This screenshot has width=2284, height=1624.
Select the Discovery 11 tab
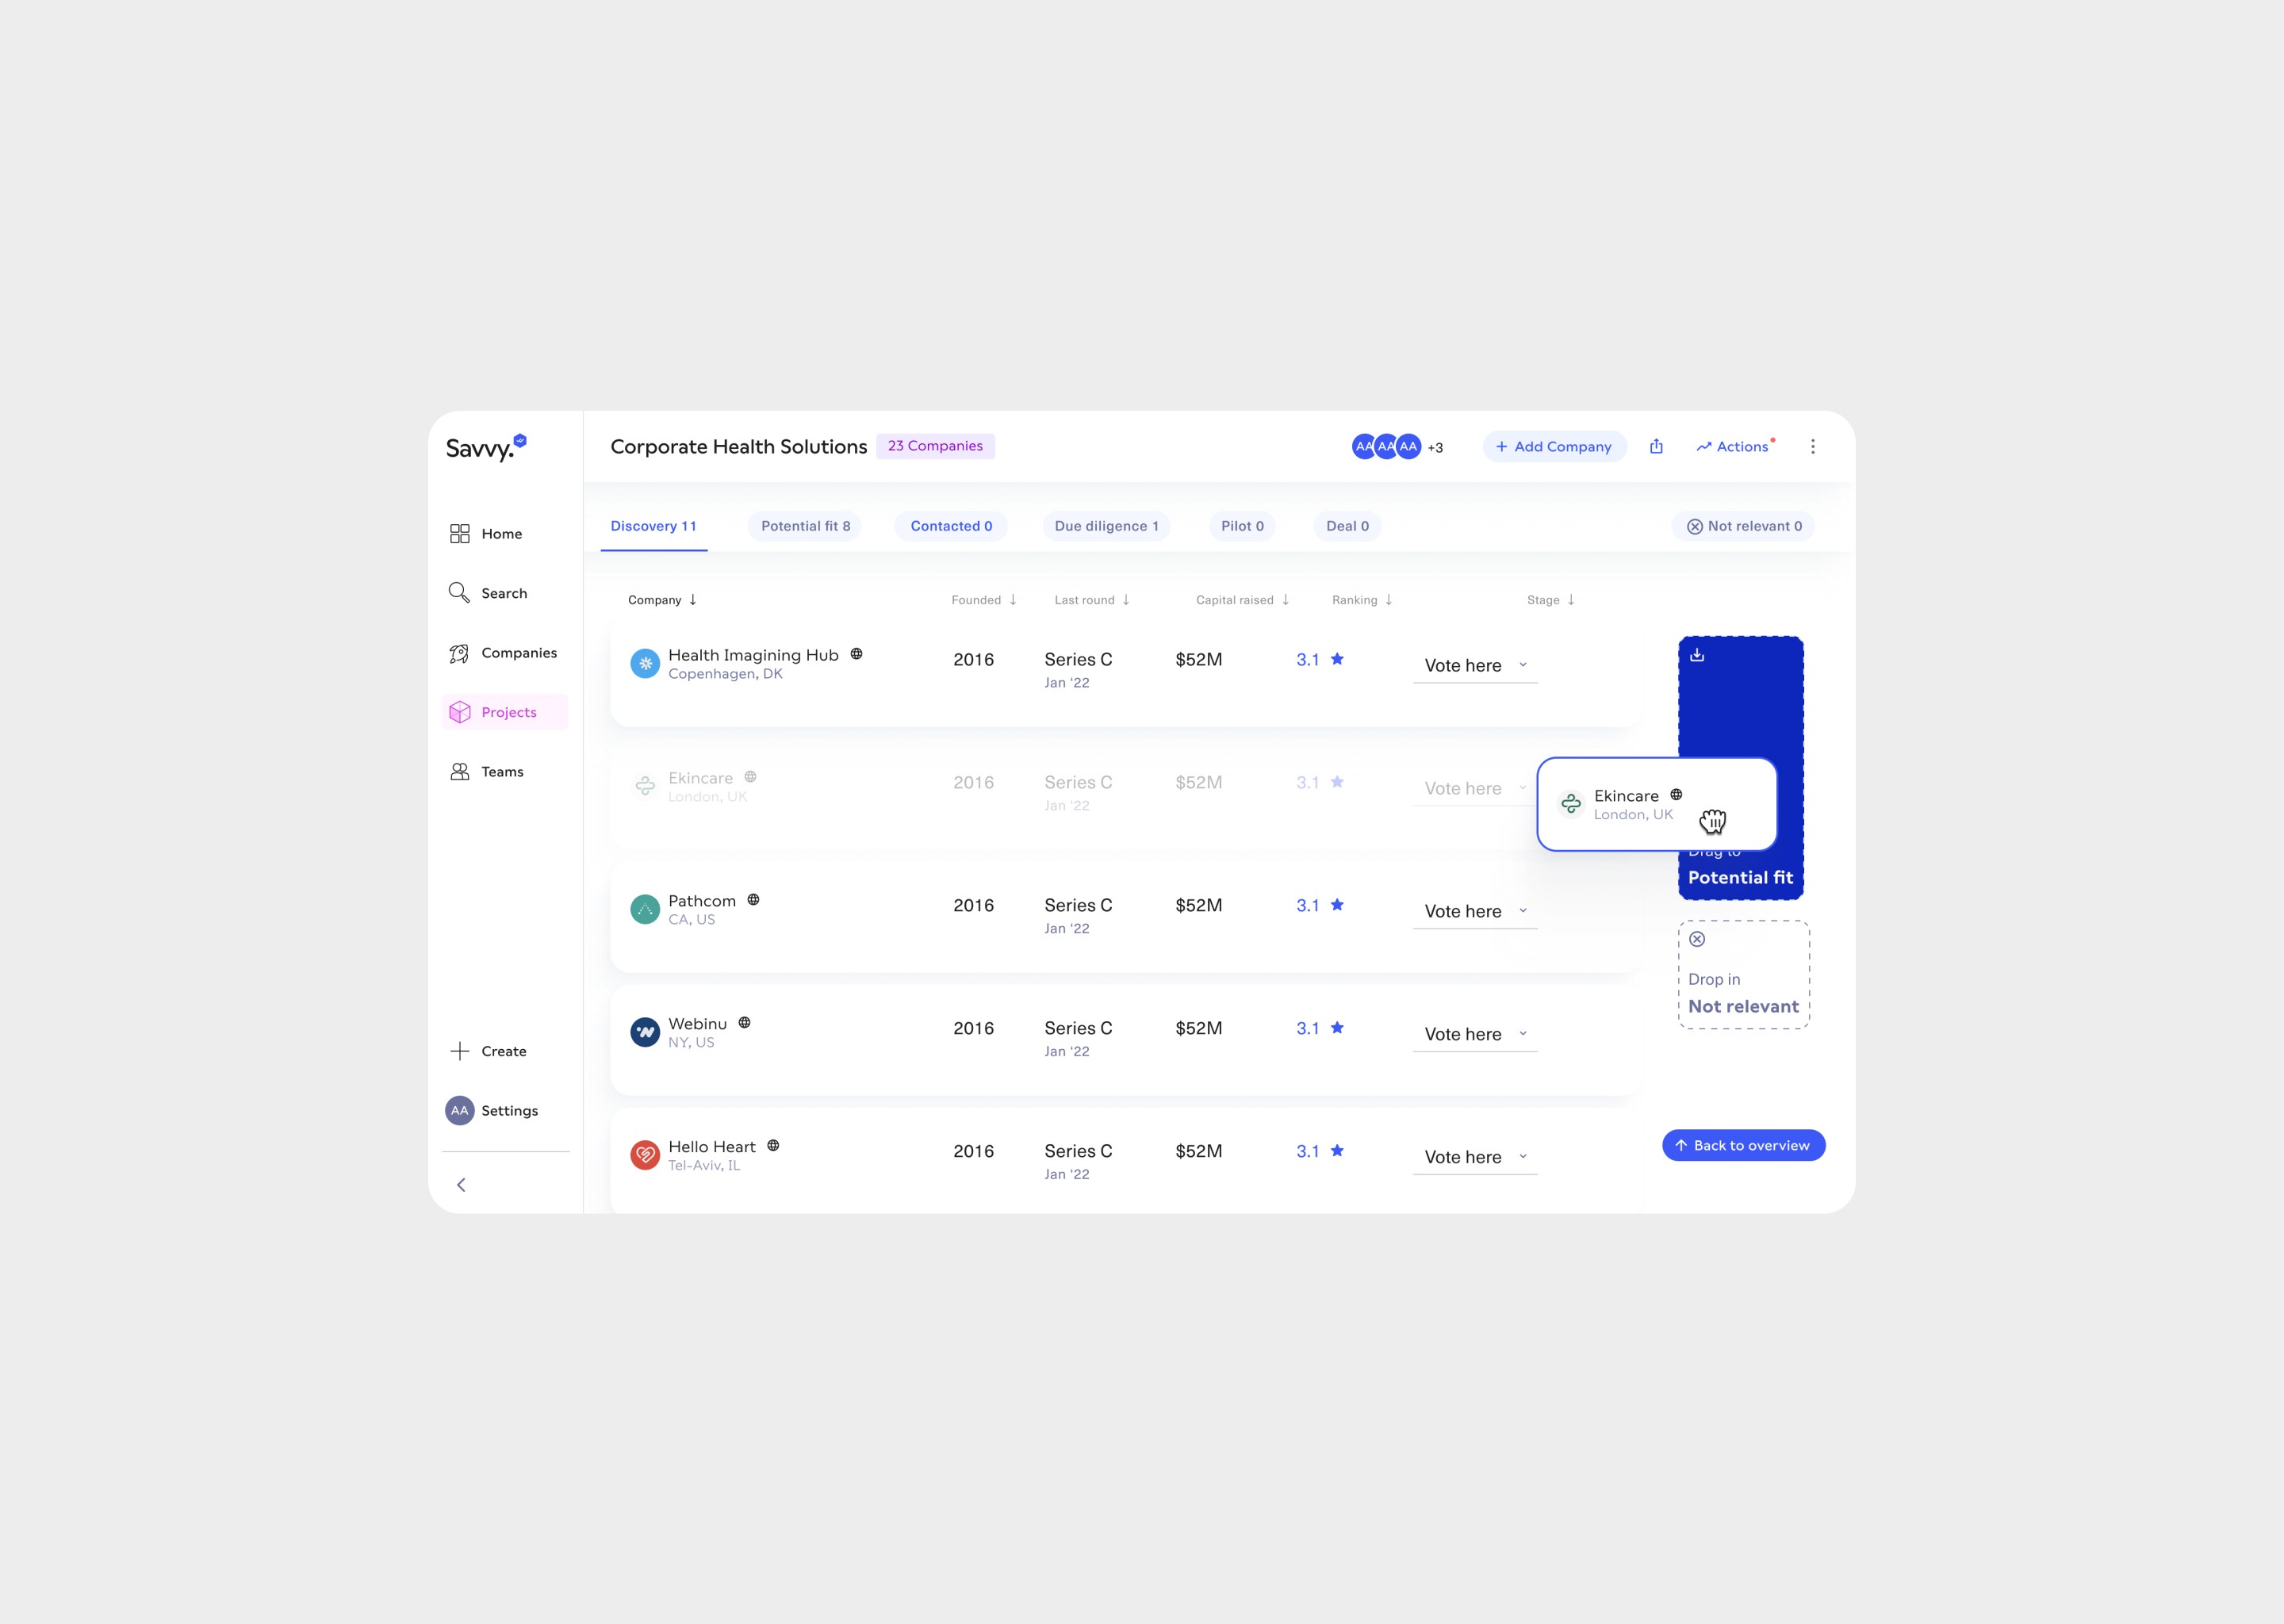click(653, 526)
